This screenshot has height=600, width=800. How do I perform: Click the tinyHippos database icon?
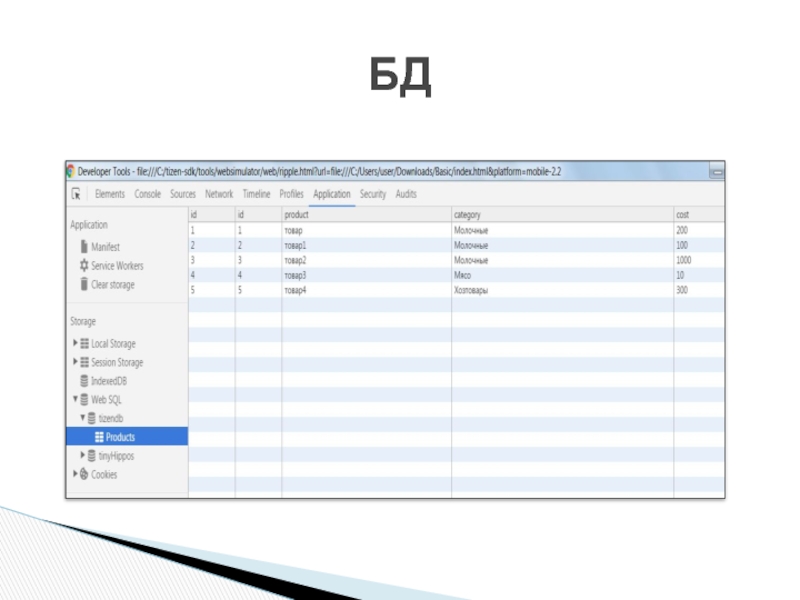coord(92,456)
